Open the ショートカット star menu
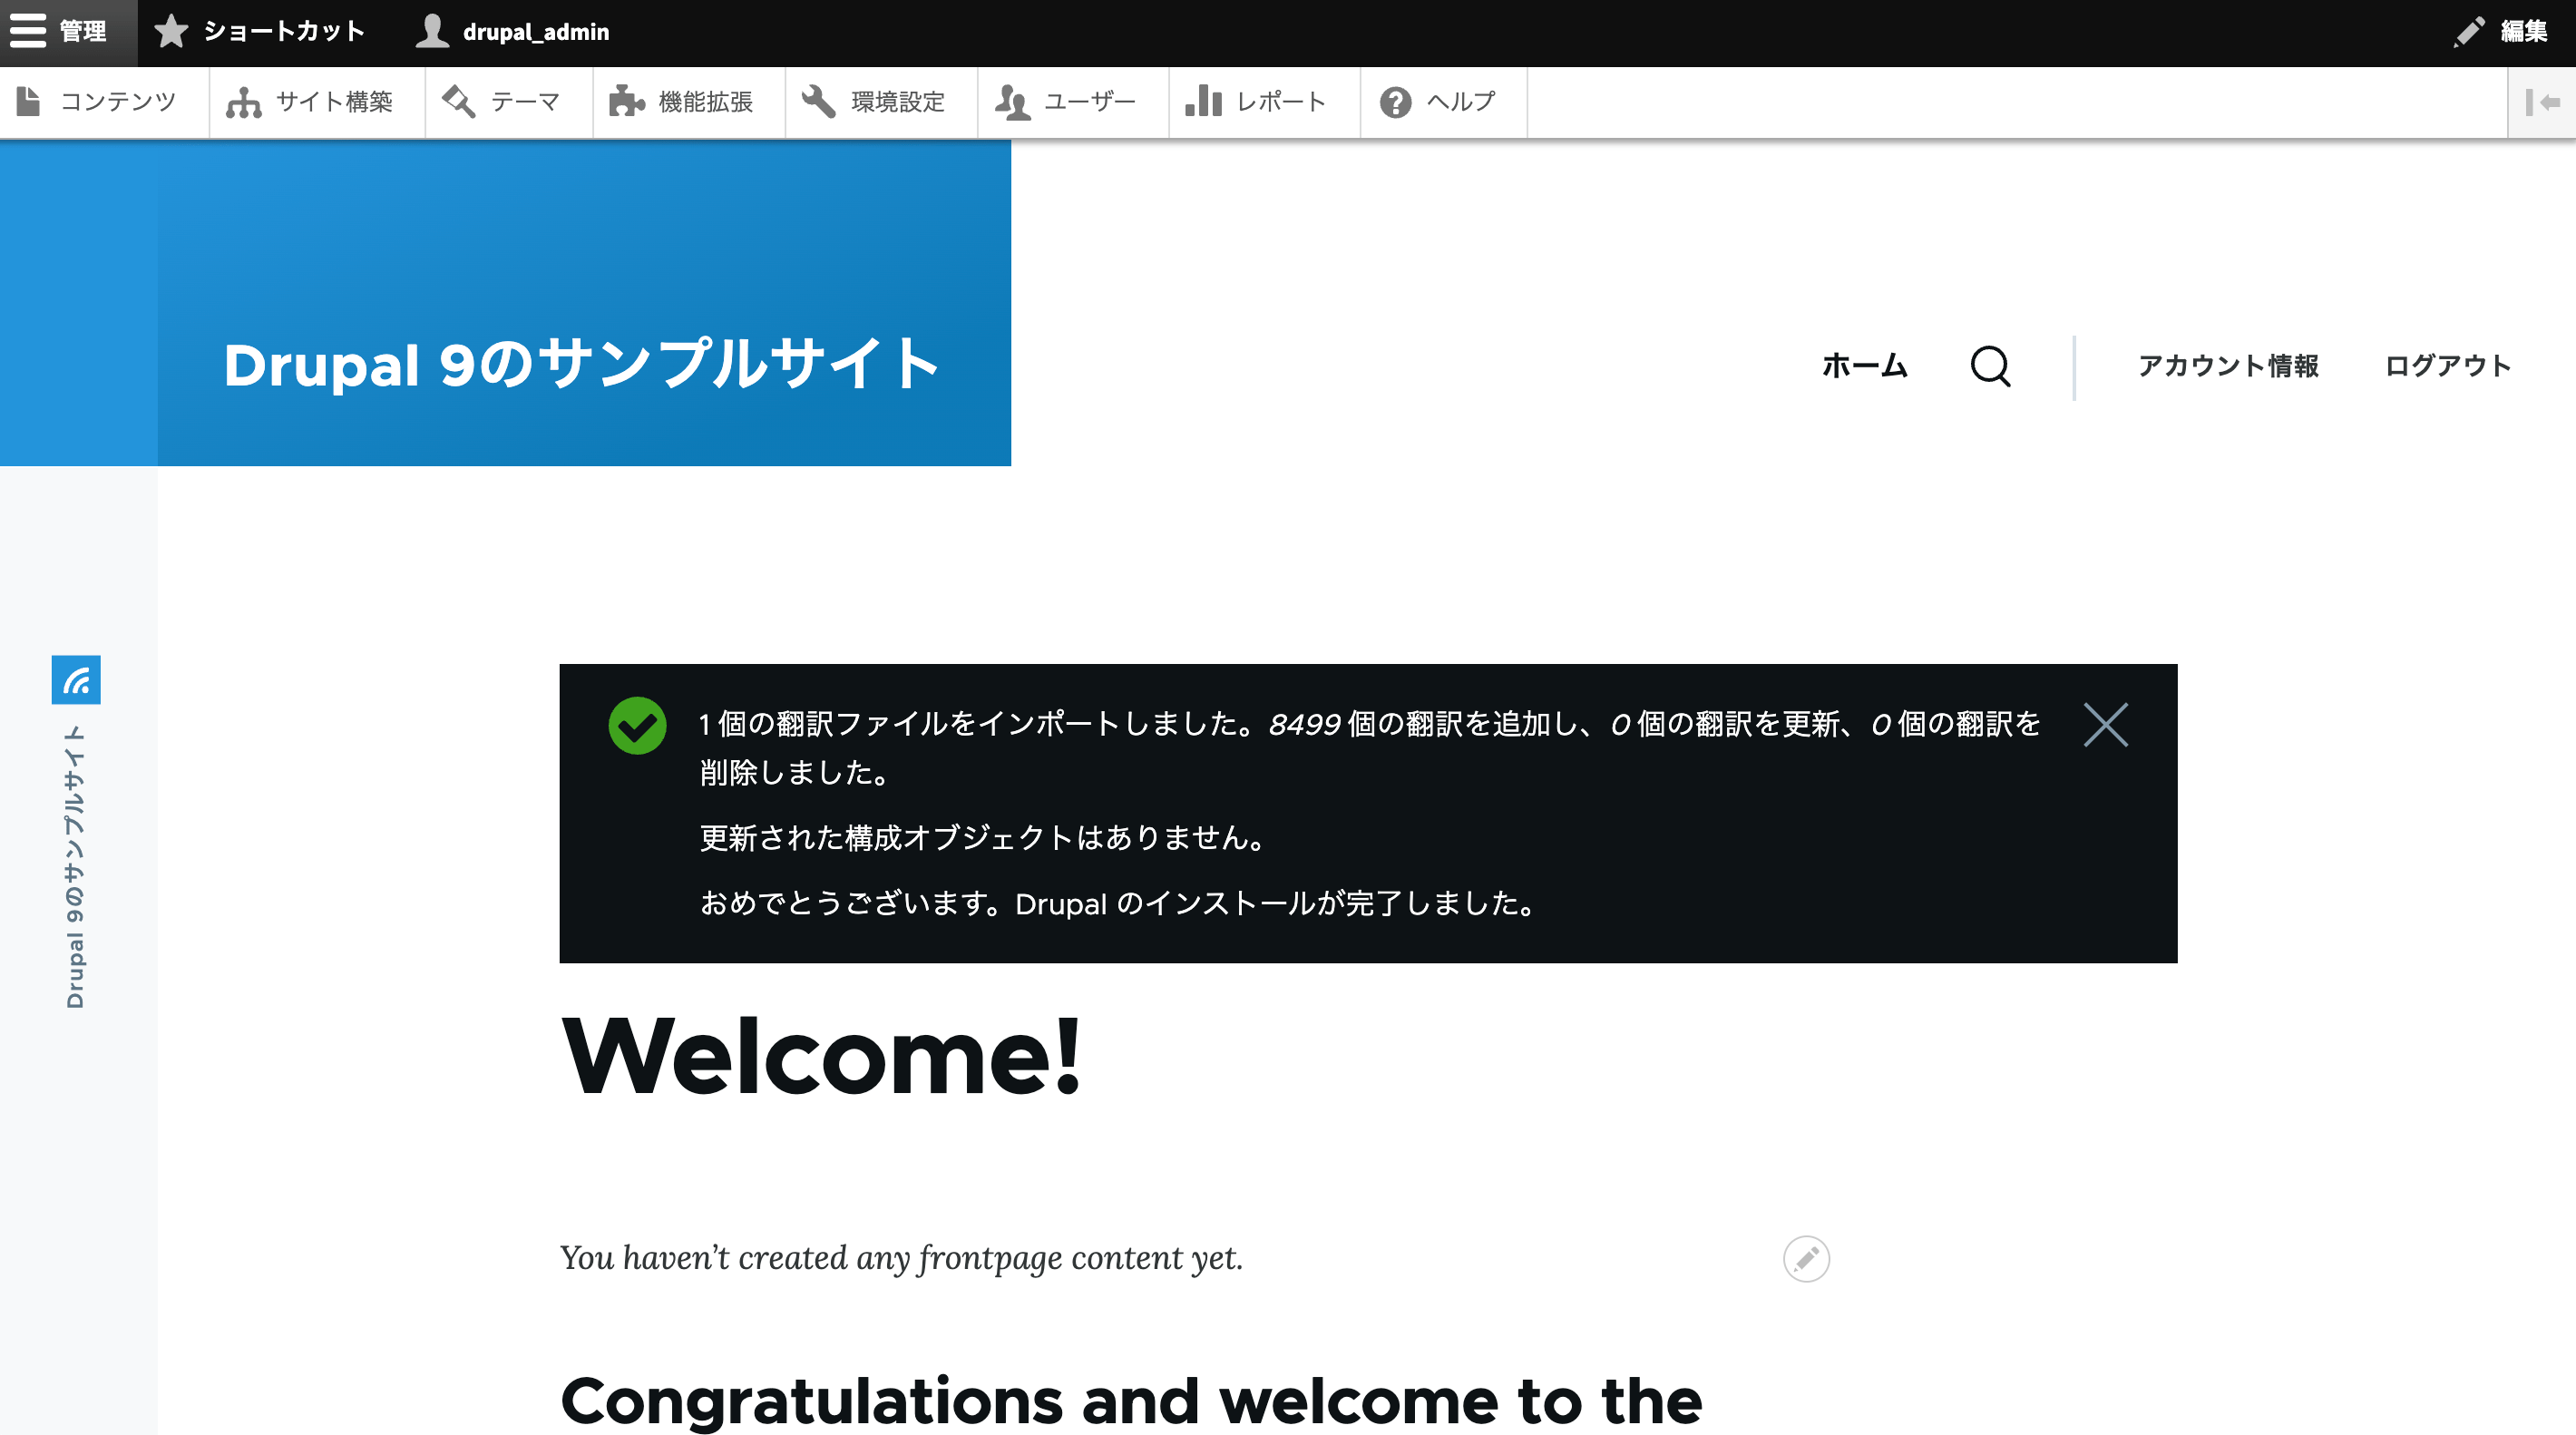The height and width of the screenshot is (1435, 2576). pyautogui.click(x=260, y=32)
